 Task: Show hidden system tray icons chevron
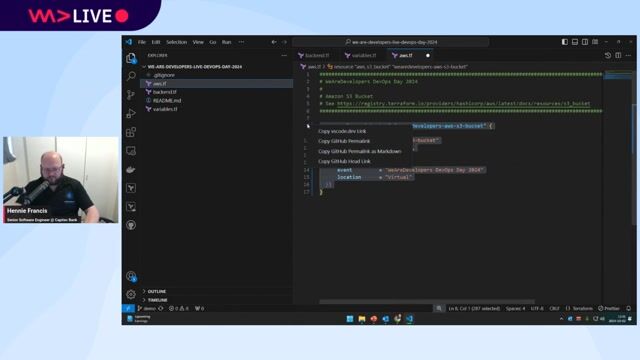[561, 319]
